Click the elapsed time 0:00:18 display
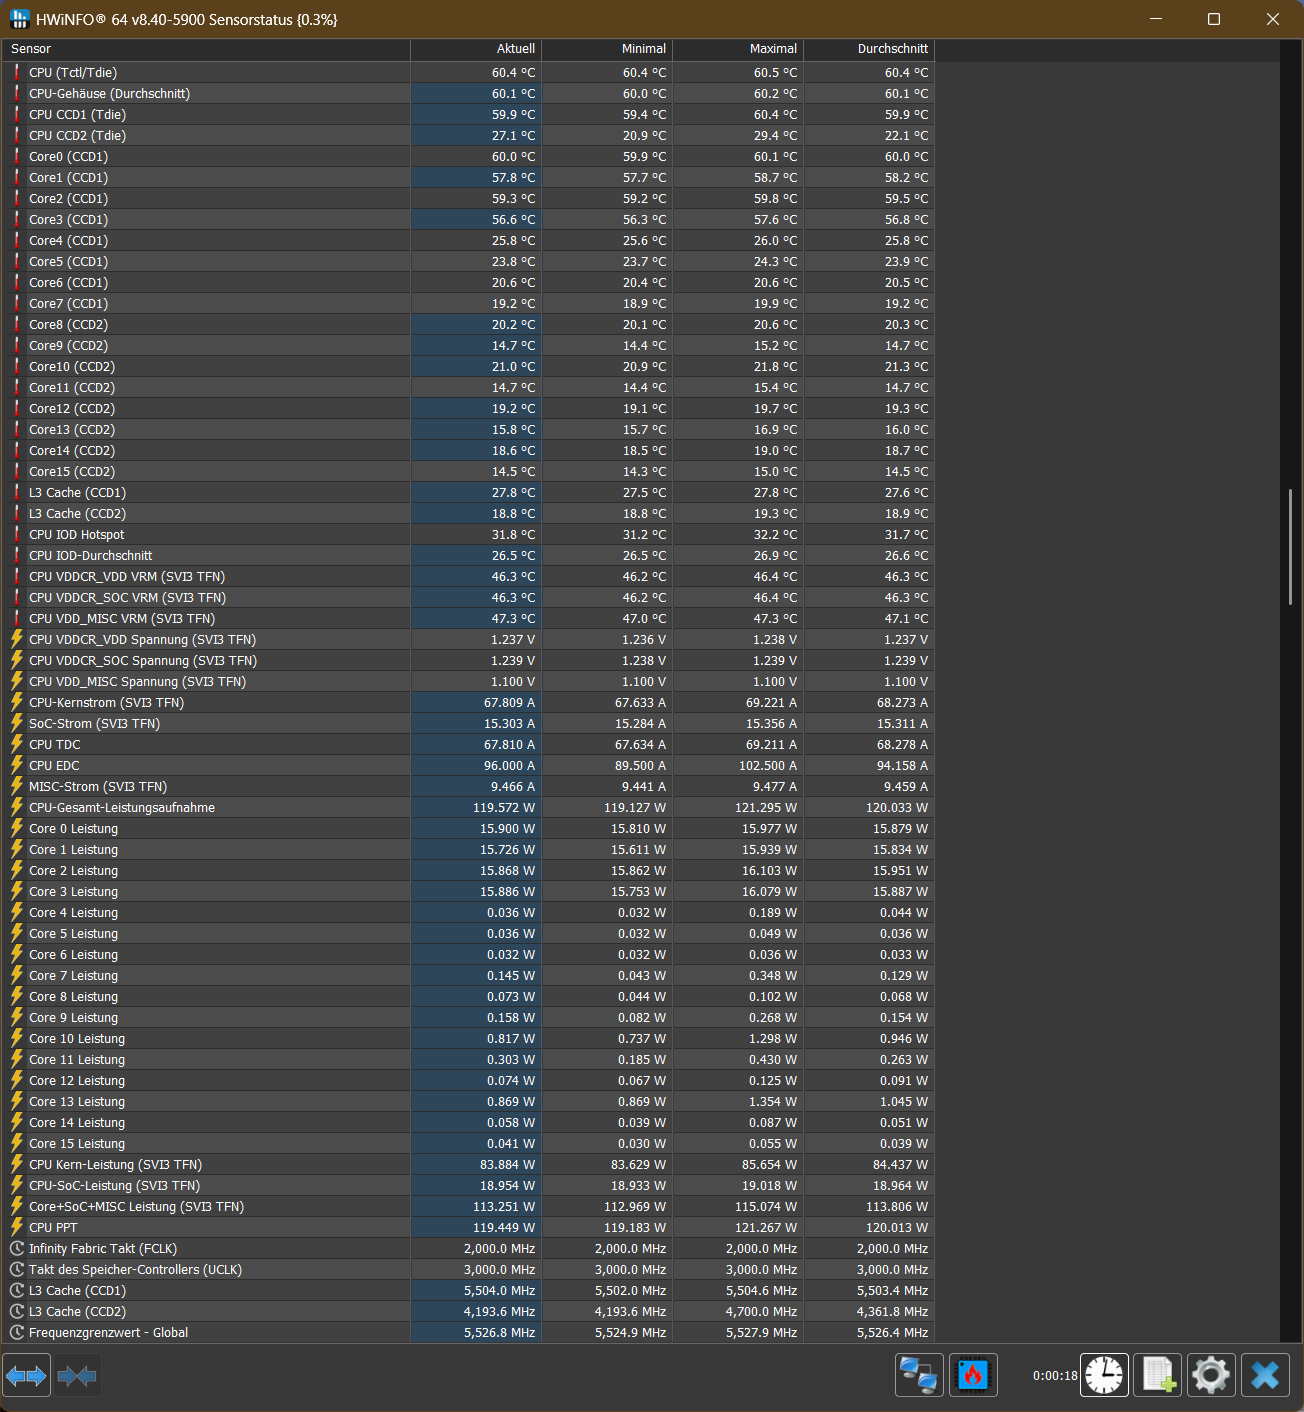 point(1055,1376)
